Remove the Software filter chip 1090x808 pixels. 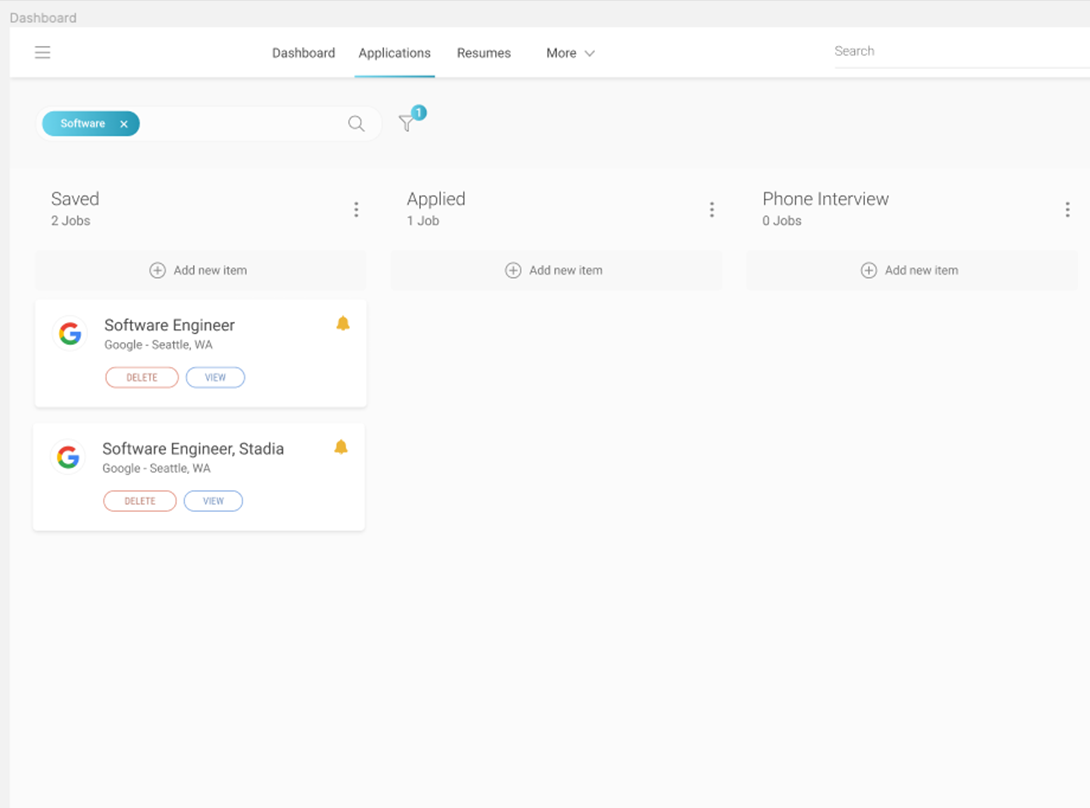124,124
